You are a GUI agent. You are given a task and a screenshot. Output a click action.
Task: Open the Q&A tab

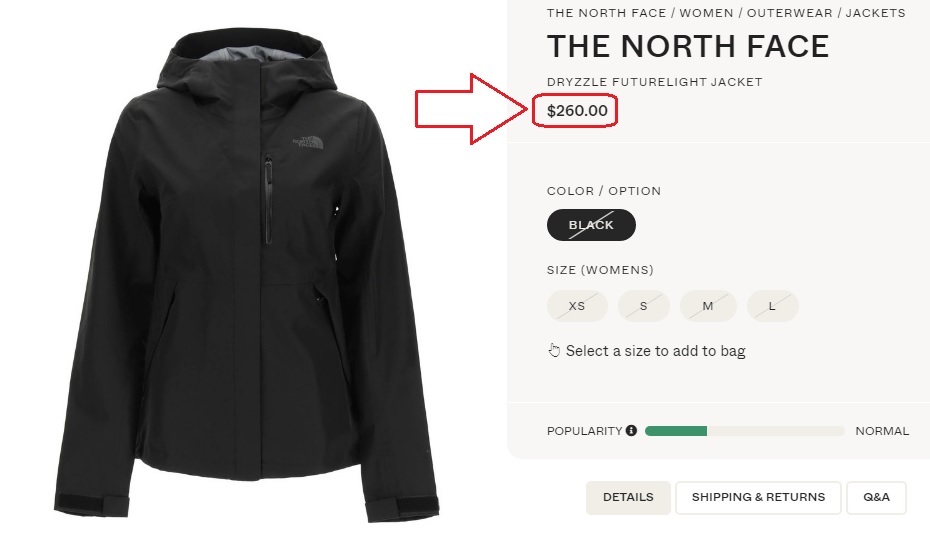click(x=876, y=497)
